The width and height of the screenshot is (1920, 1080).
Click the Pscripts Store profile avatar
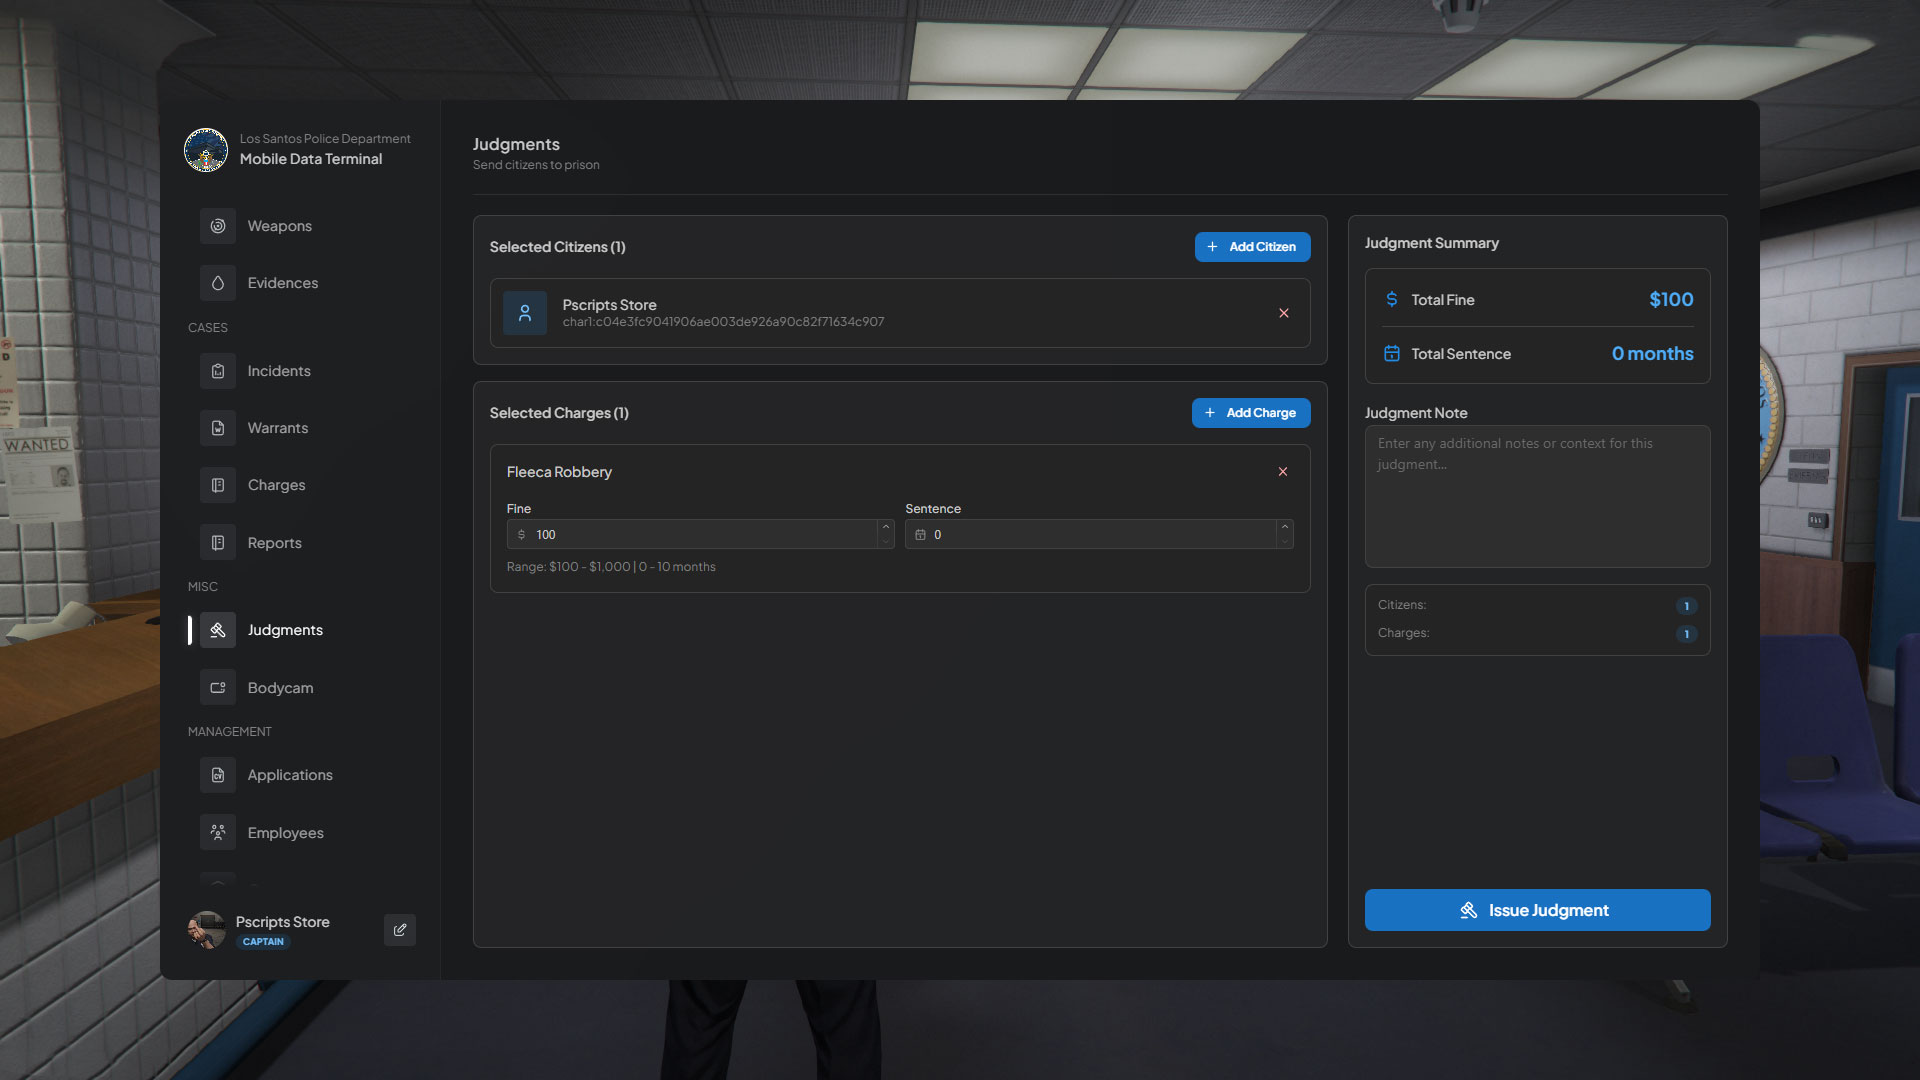207,930
